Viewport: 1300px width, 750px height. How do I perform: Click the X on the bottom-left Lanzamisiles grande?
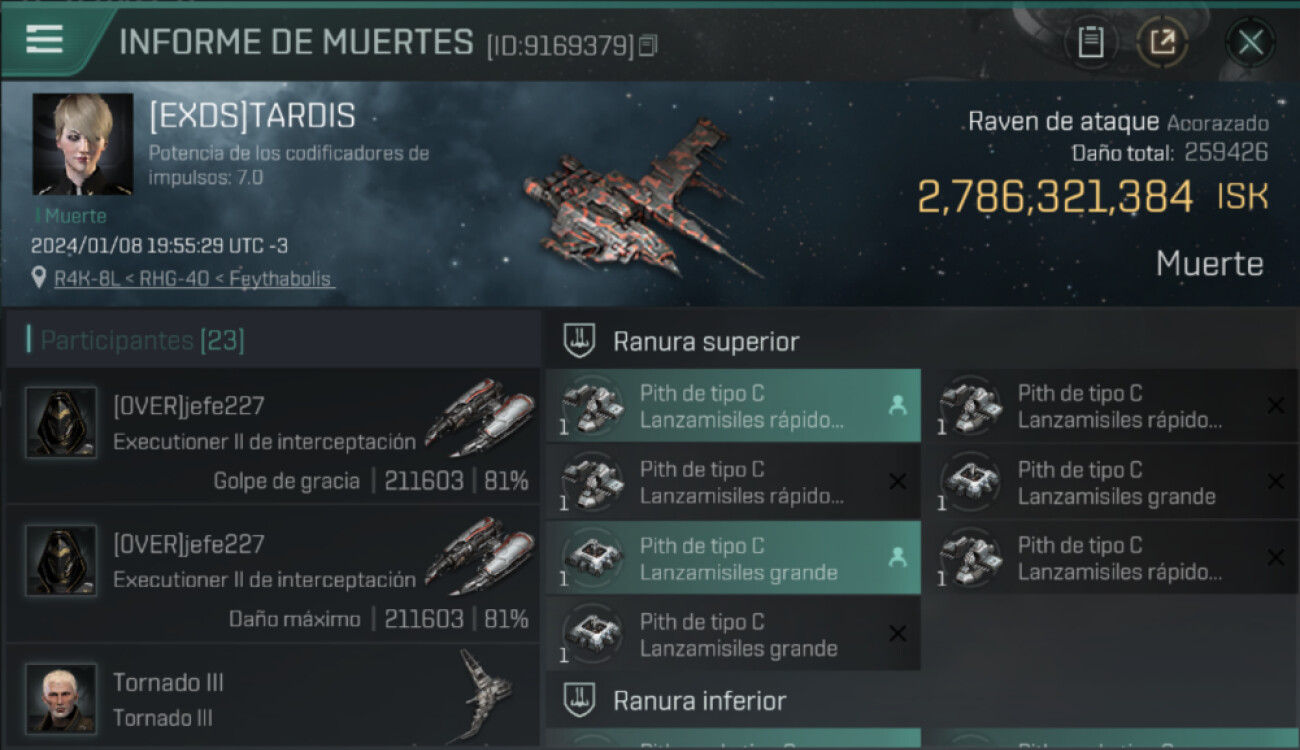(897, 633)
